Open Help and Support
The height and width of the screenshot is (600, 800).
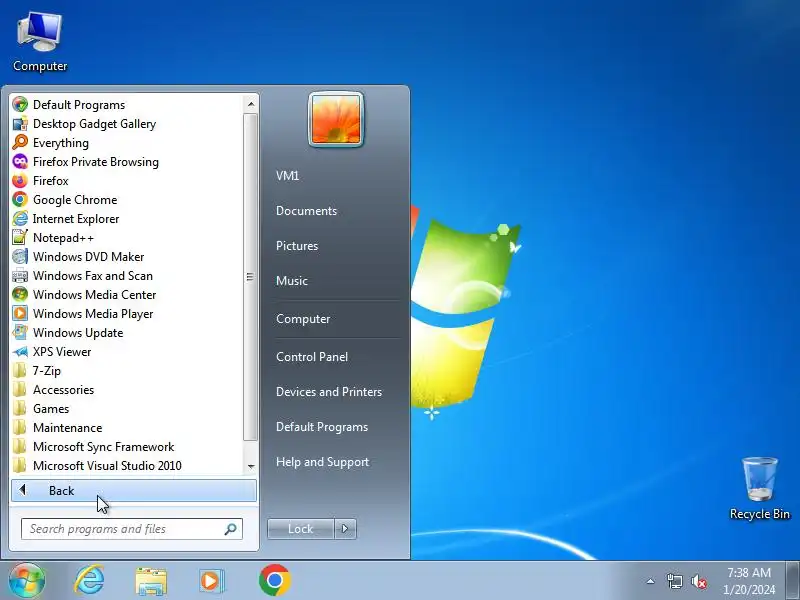pos(322,462)
